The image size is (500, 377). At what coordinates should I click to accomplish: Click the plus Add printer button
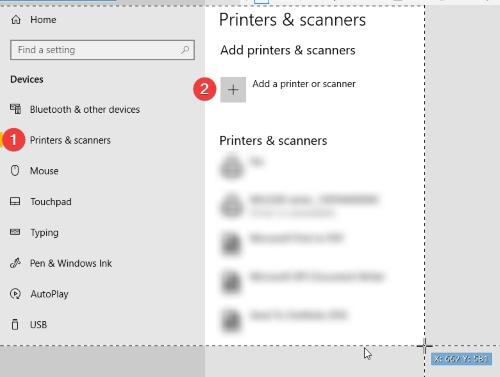click(233, 90)
